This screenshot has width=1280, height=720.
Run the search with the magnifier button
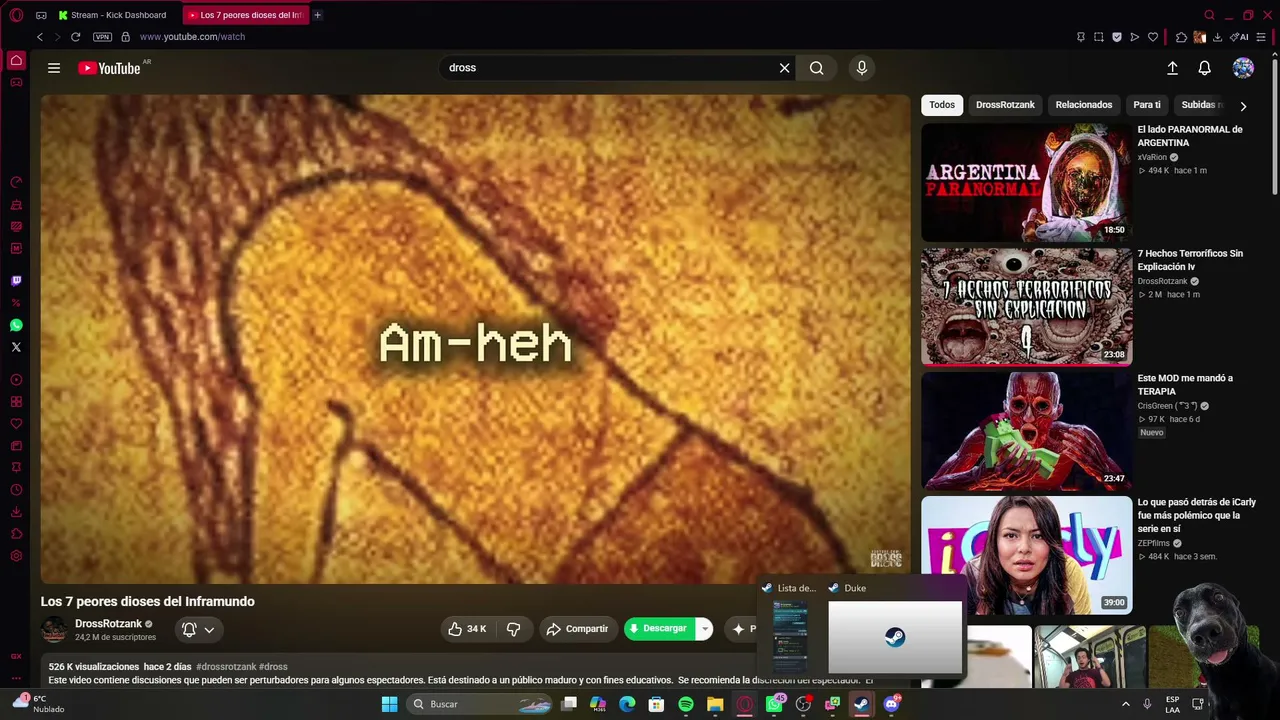(x=817, y=68)
